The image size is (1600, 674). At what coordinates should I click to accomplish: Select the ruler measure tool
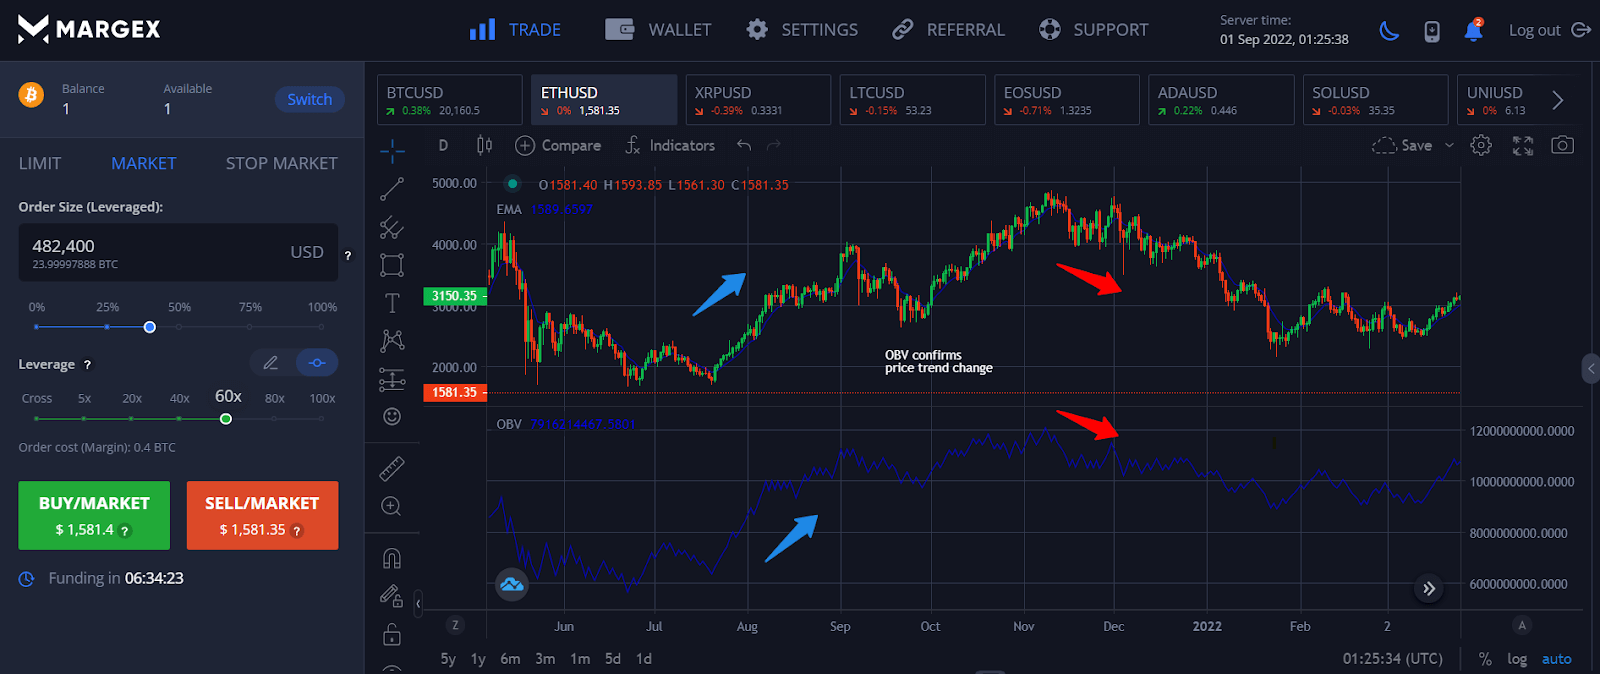point(392,467)
